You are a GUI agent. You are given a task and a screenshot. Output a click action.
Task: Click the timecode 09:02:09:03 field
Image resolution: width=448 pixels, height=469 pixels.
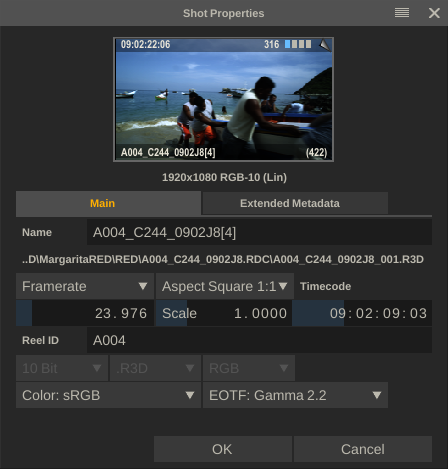point(362,313)
